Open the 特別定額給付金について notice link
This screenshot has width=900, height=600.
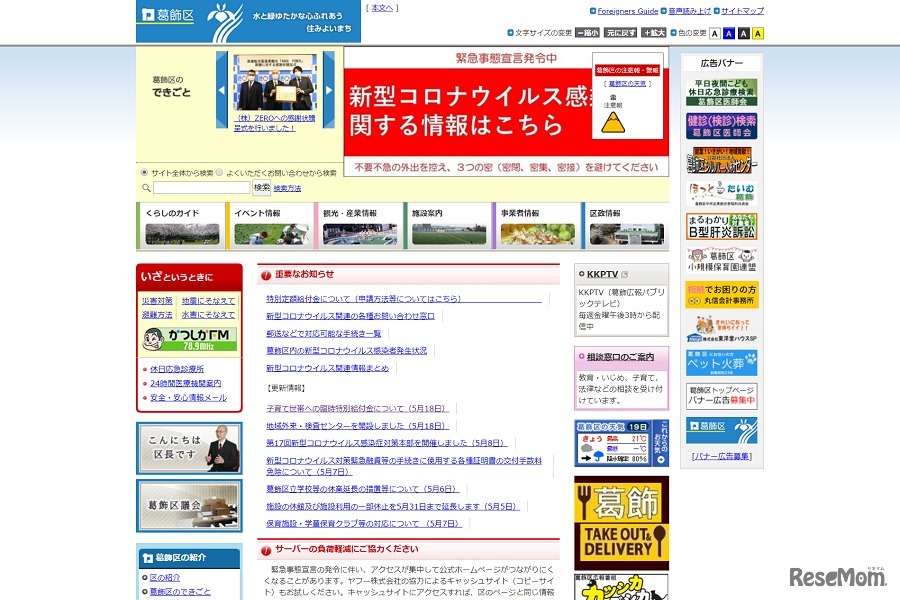[x=404, y=299]
